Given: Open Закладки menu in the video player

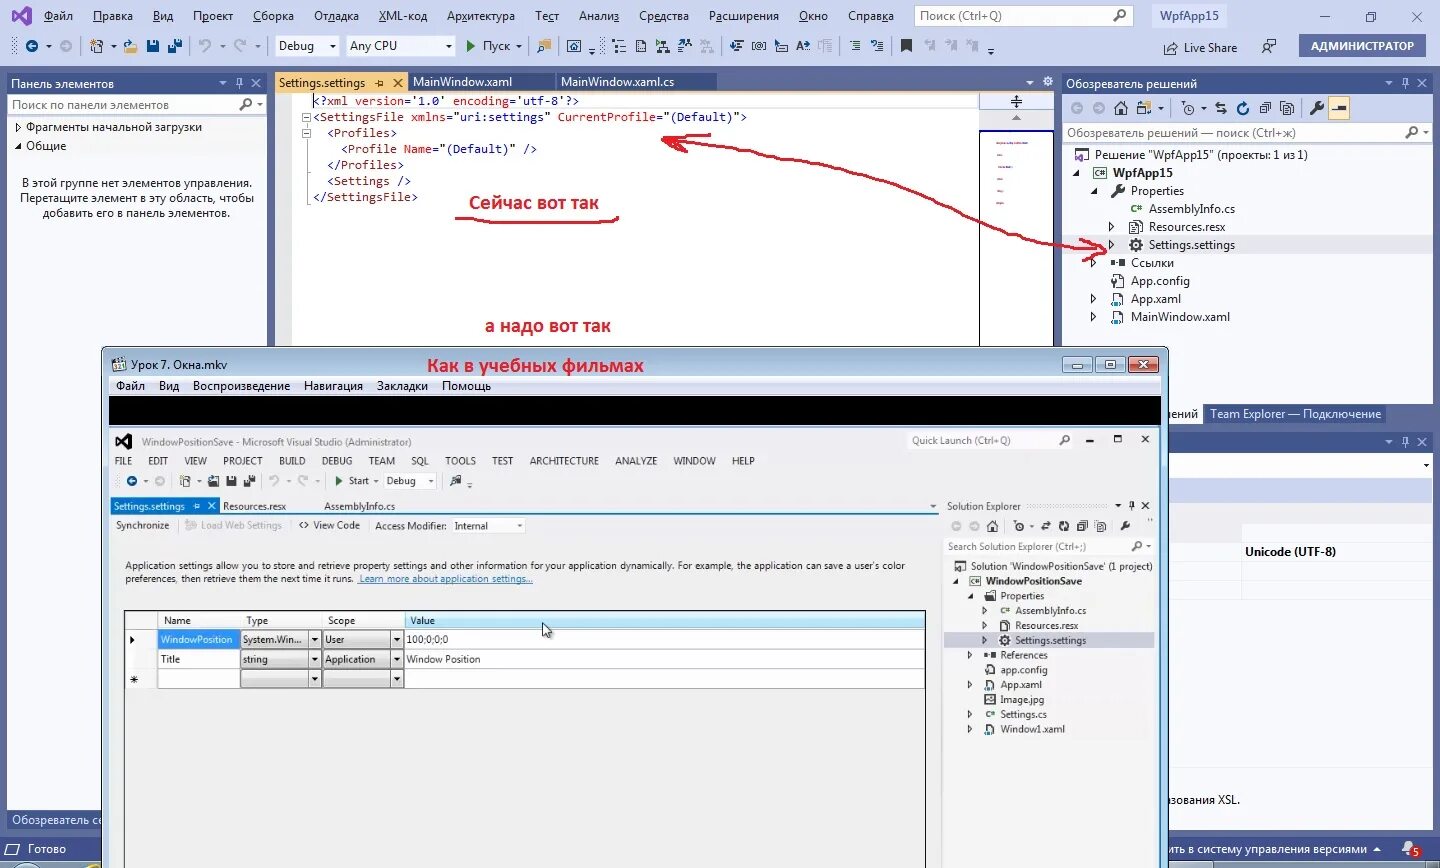Looking at the screenshot, I should 402,386.
